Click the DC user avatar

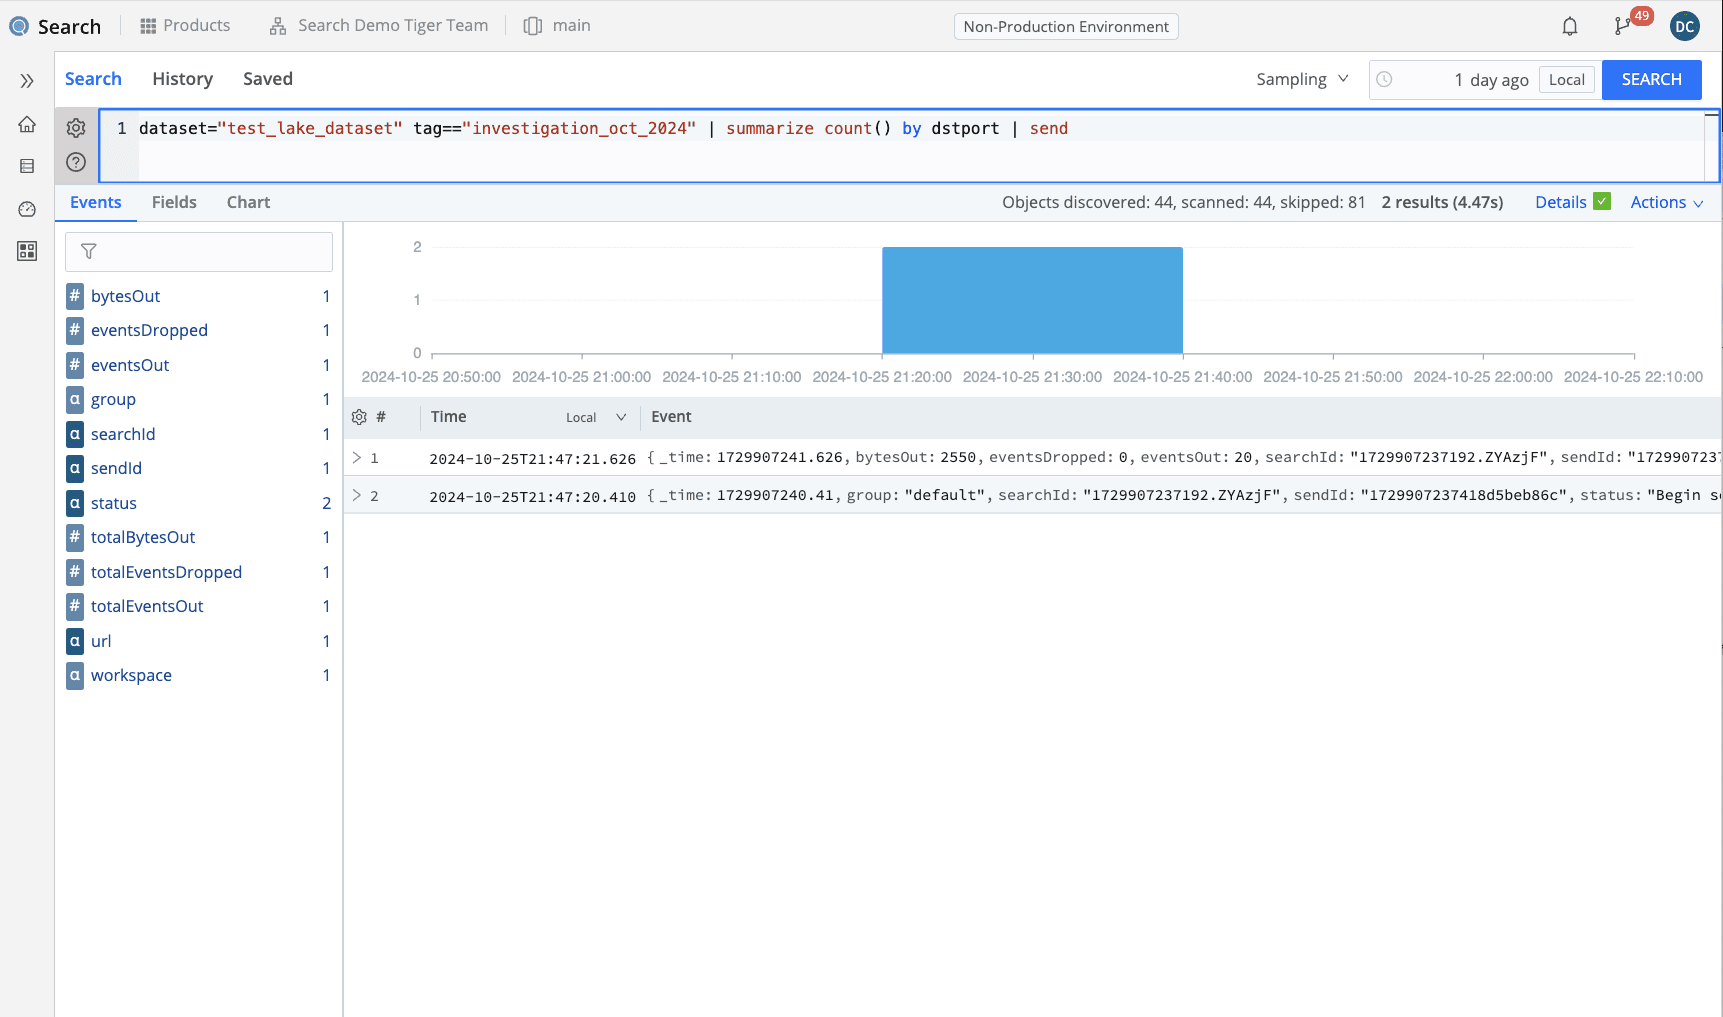1684,27
